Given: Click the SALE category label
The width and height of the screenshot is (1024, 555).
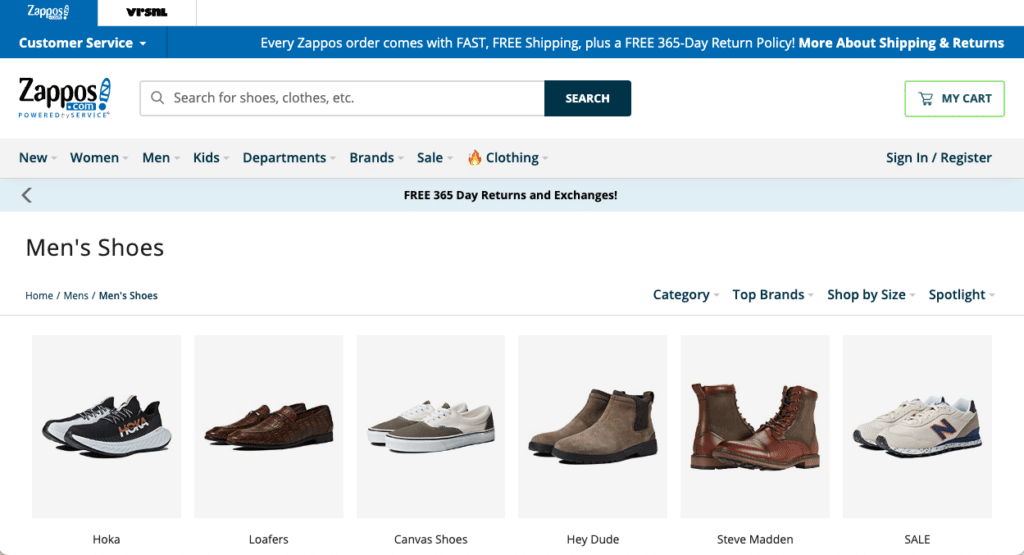Looking at the screenshot, I should [x=917, y=539].
